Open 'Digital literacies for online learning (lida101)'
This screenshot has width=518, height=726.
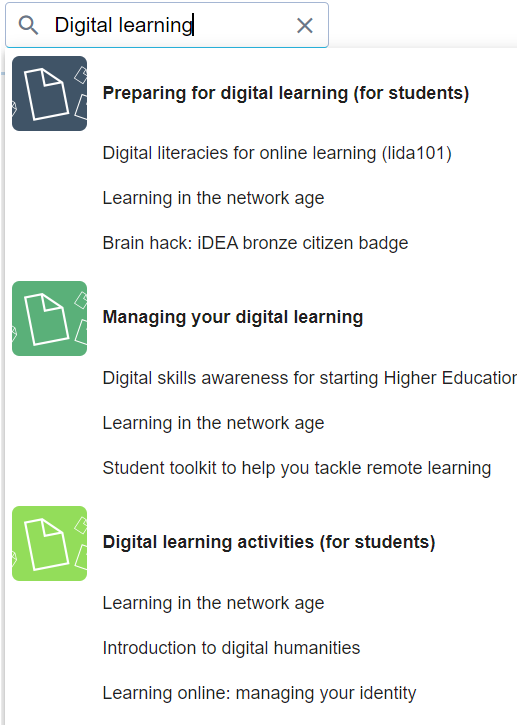tap(277, 153)
